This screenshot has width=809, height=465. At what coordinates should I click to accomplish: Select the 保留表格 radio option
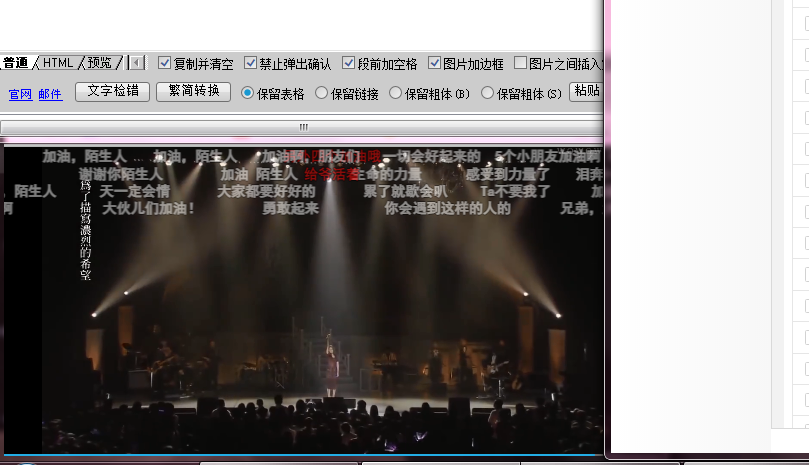click(249, 93)
